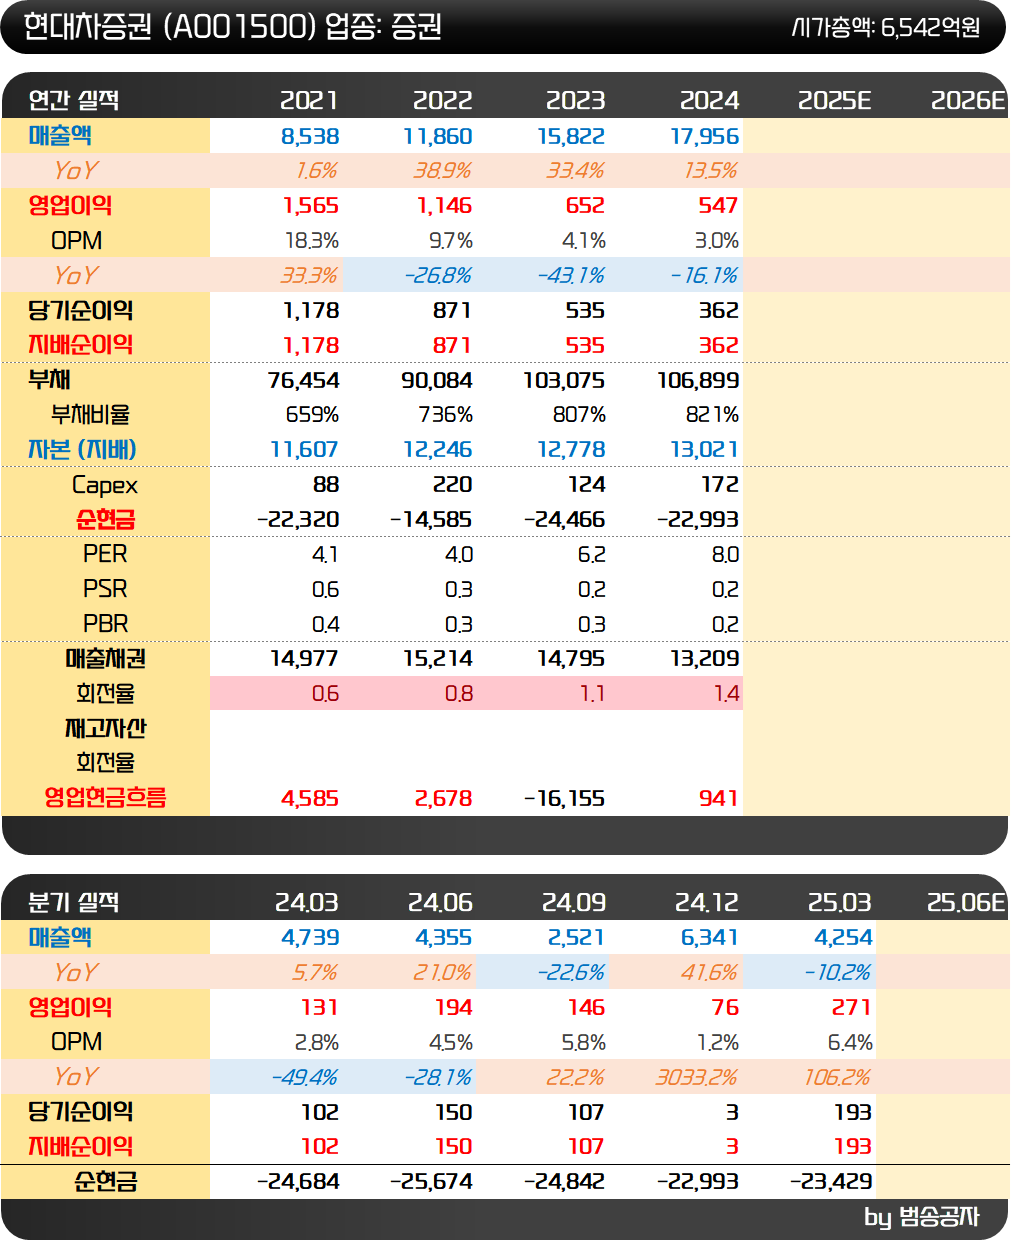Click the annual 순현금 value -14,585
Image resolution: width=1011 pixels, height=1240 pixels.
(431, 520)
